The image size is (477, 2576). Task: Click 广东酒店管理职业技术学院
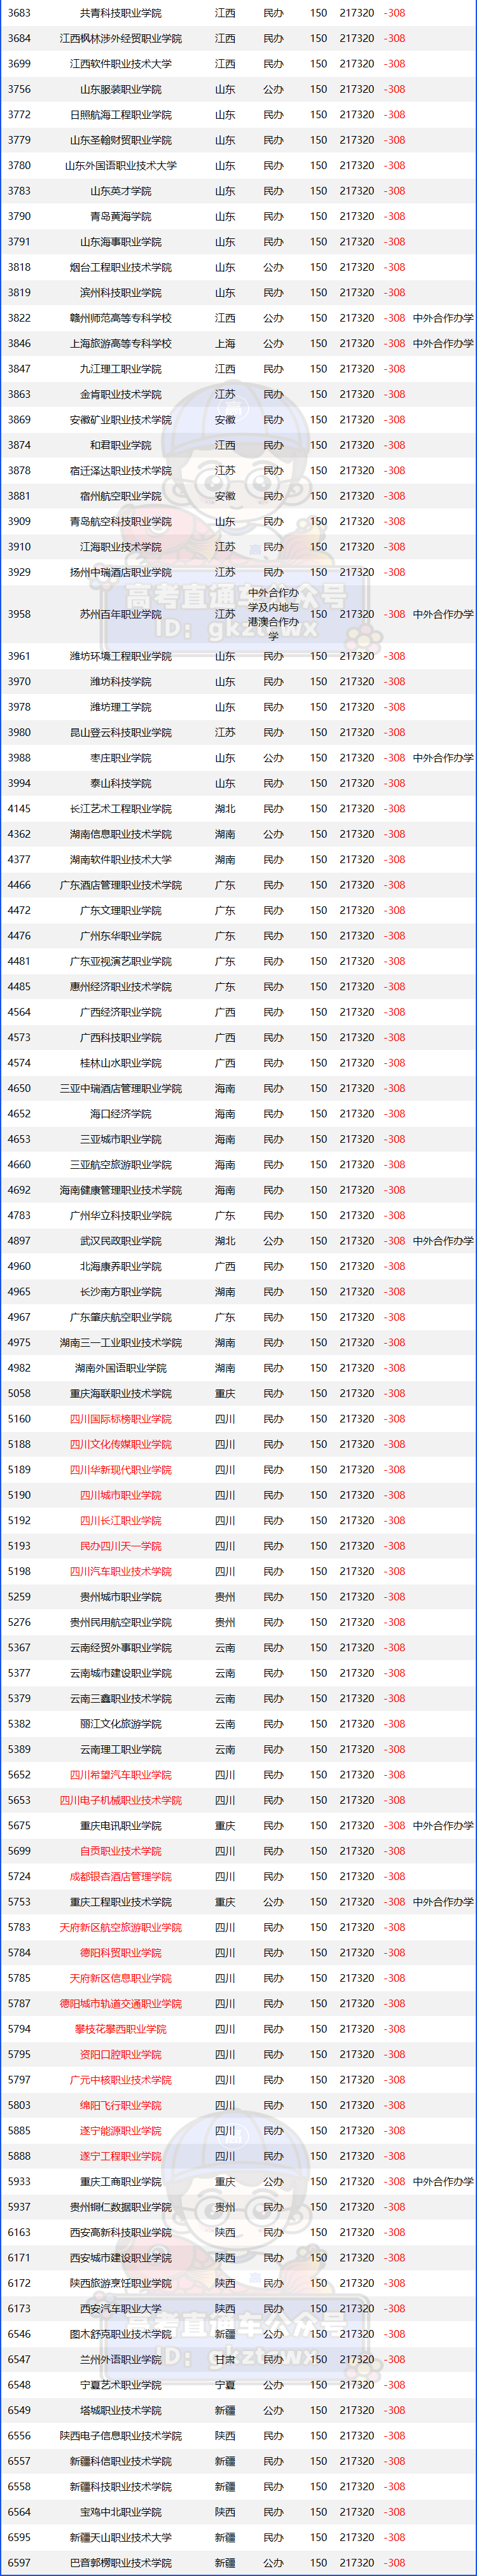[x=120, y=885]
